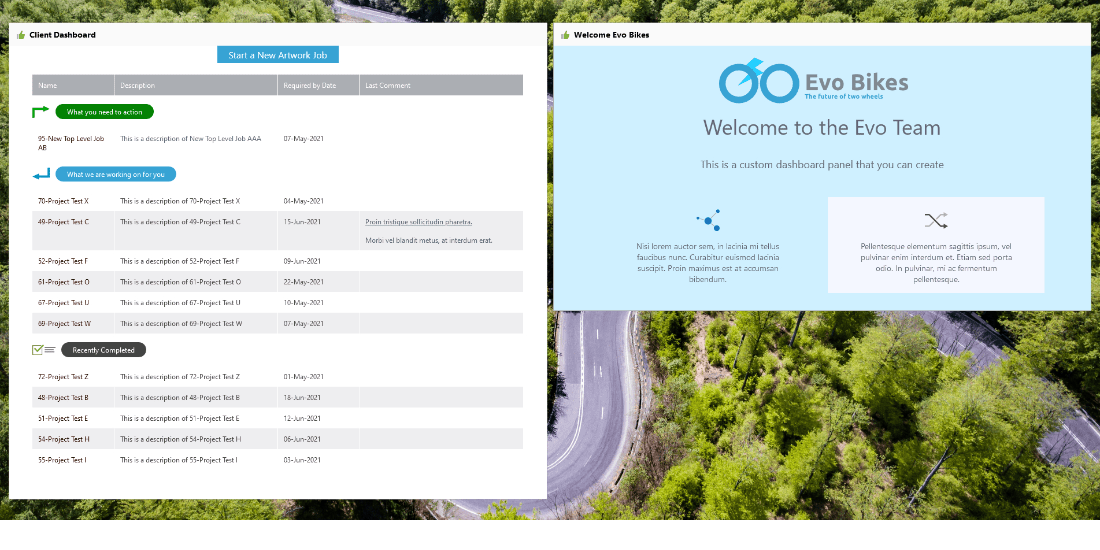Screen dimensions: 1100x550
Task: Click the 06-Jun-2021 date cell
Action: click(x=302, y=439)
